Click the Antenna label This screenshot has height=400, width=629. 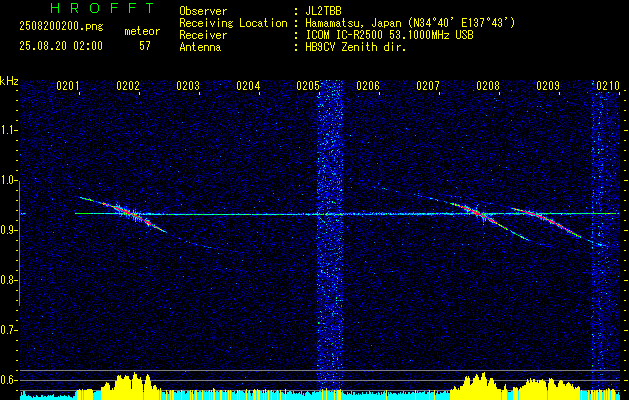click(200, 47)
